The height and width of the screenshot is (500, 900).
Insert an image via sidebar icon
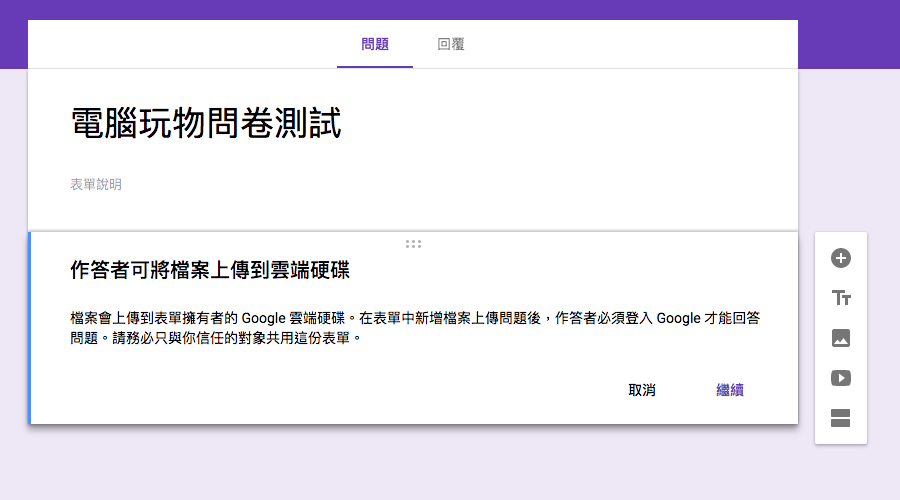[841, 338]
